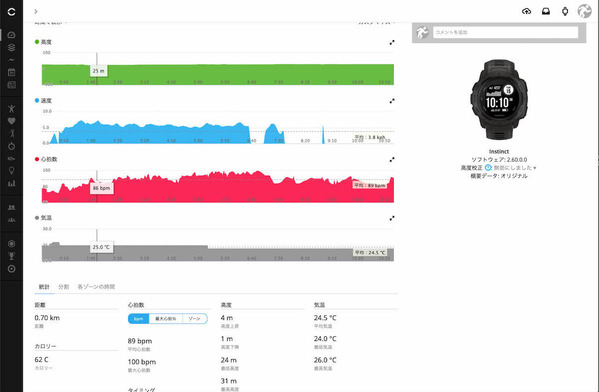
Task: Click the ソフトウェア: 2.60.0.0 version text
Action: pyautogui.click(x=499, y=160)
